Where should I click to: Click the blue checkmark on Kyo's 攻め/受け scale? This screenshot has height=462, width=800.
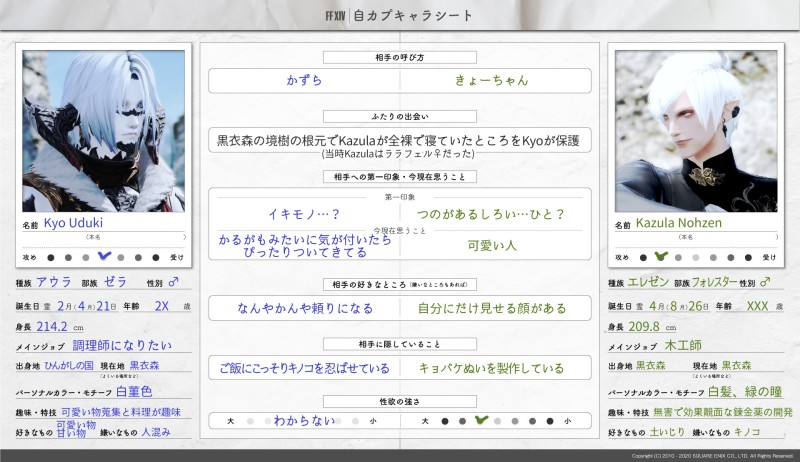[x=104, y=256]
